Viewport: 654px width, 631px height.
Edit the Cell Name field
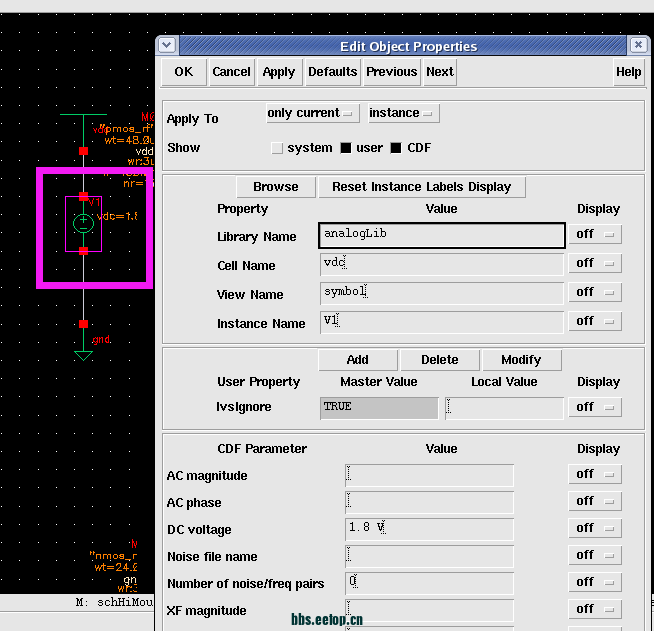tap(442, 264)
